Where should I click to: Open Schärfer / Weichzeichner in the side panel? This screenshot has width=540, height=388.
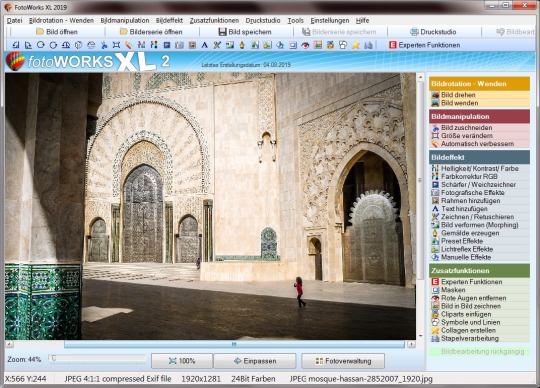479,185
